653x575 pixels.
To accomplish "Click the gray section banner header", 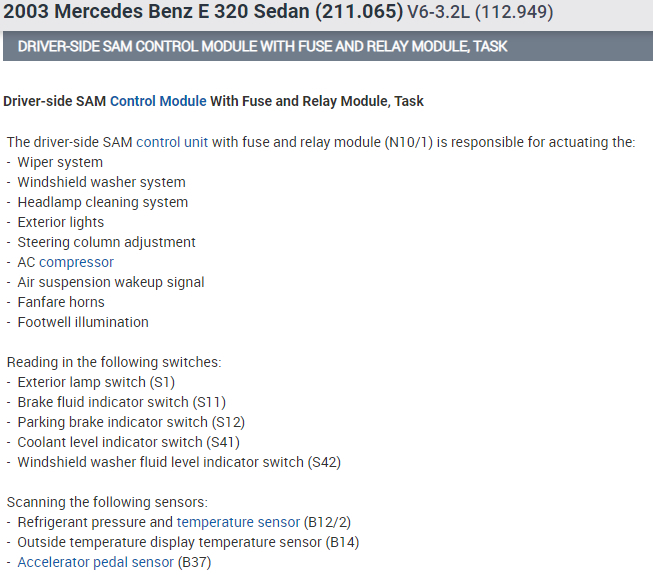I will (x=326, y=47).
